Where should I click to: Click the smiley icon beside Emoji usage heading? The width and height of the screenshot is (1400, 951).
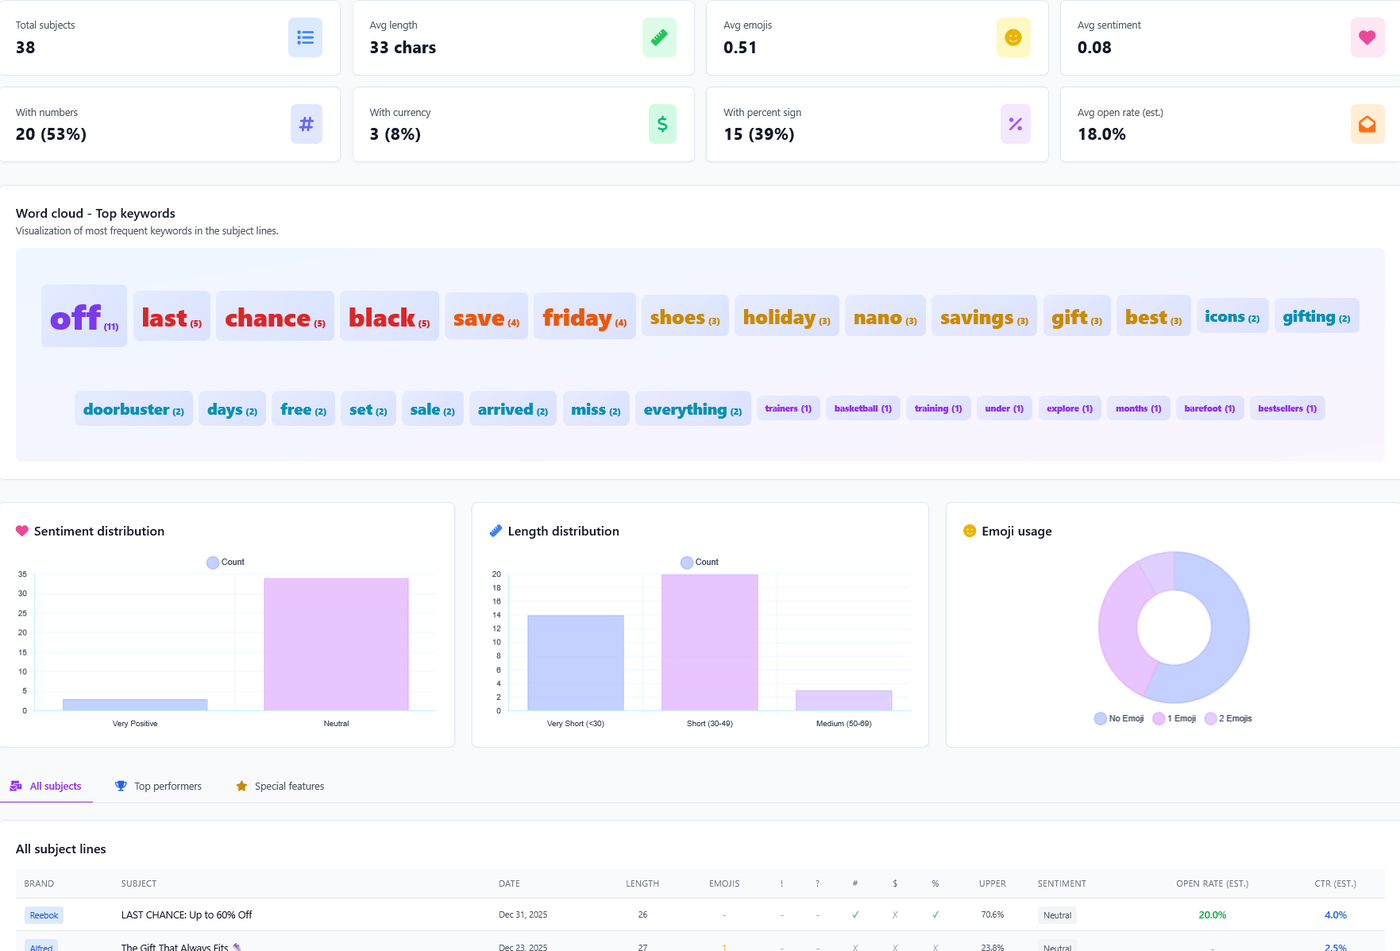pos(969,531)
